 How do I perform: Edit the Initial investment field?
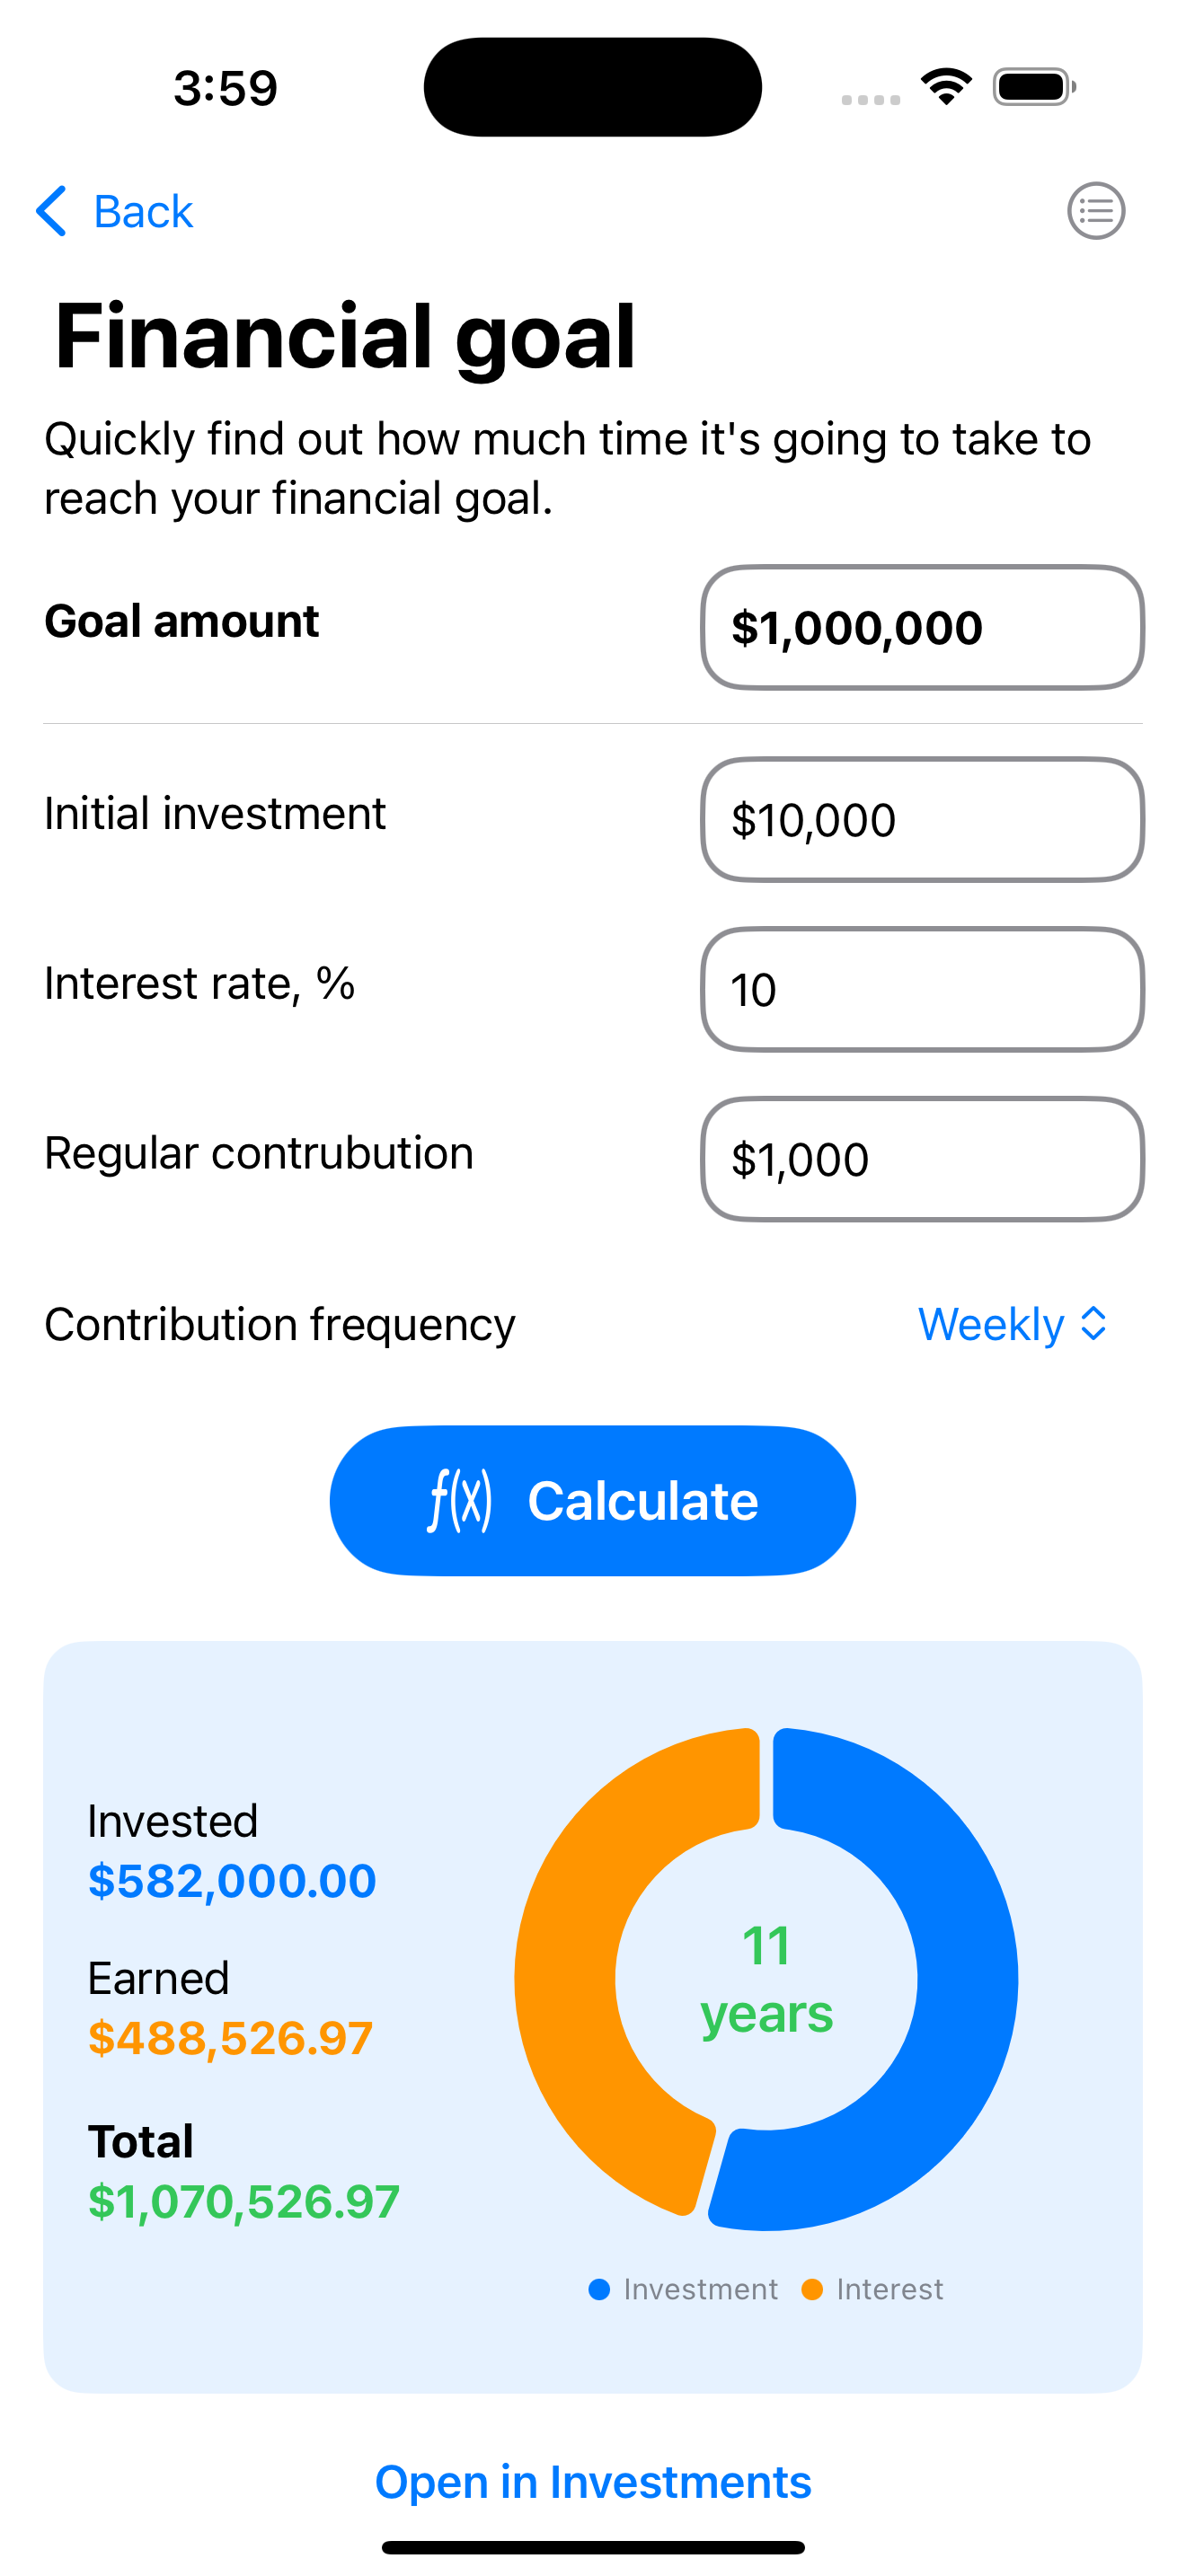coord(921,820)
